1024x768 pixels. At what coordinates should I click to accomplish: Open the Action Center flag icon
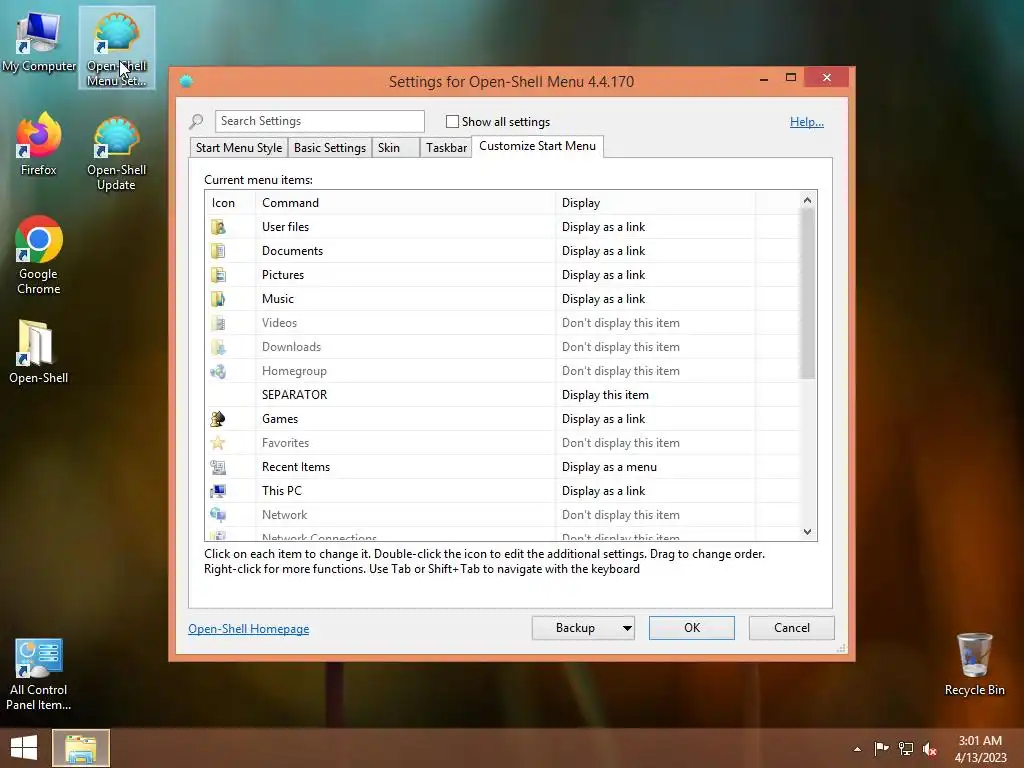click(881, 749)
